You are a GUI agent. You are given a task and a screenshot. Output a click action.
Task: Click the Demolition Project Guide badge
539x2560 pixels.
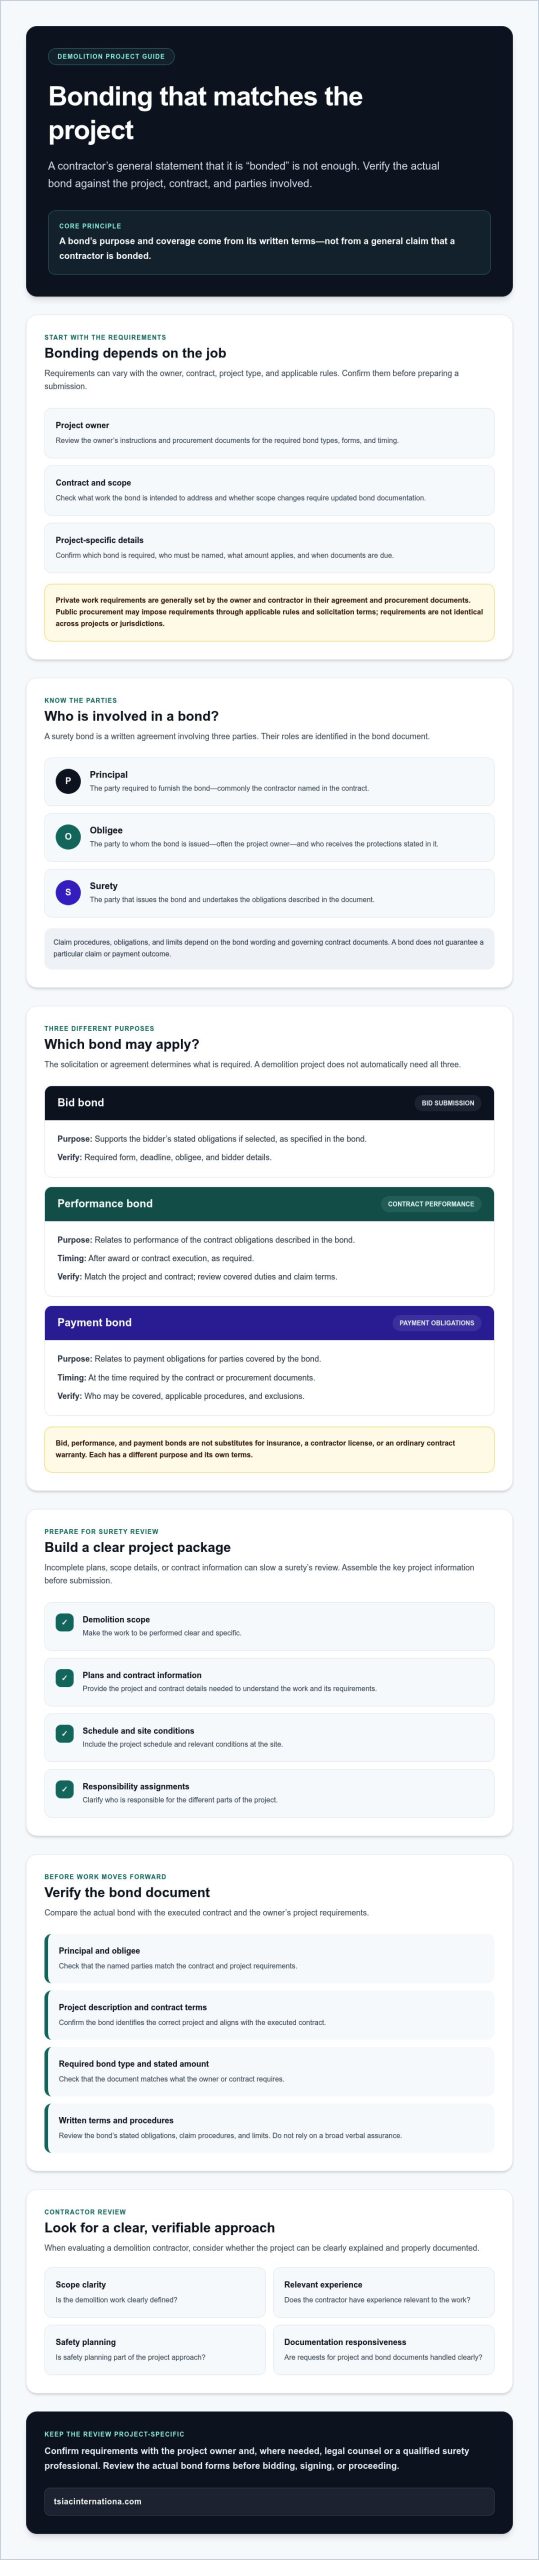pos(111,57)
